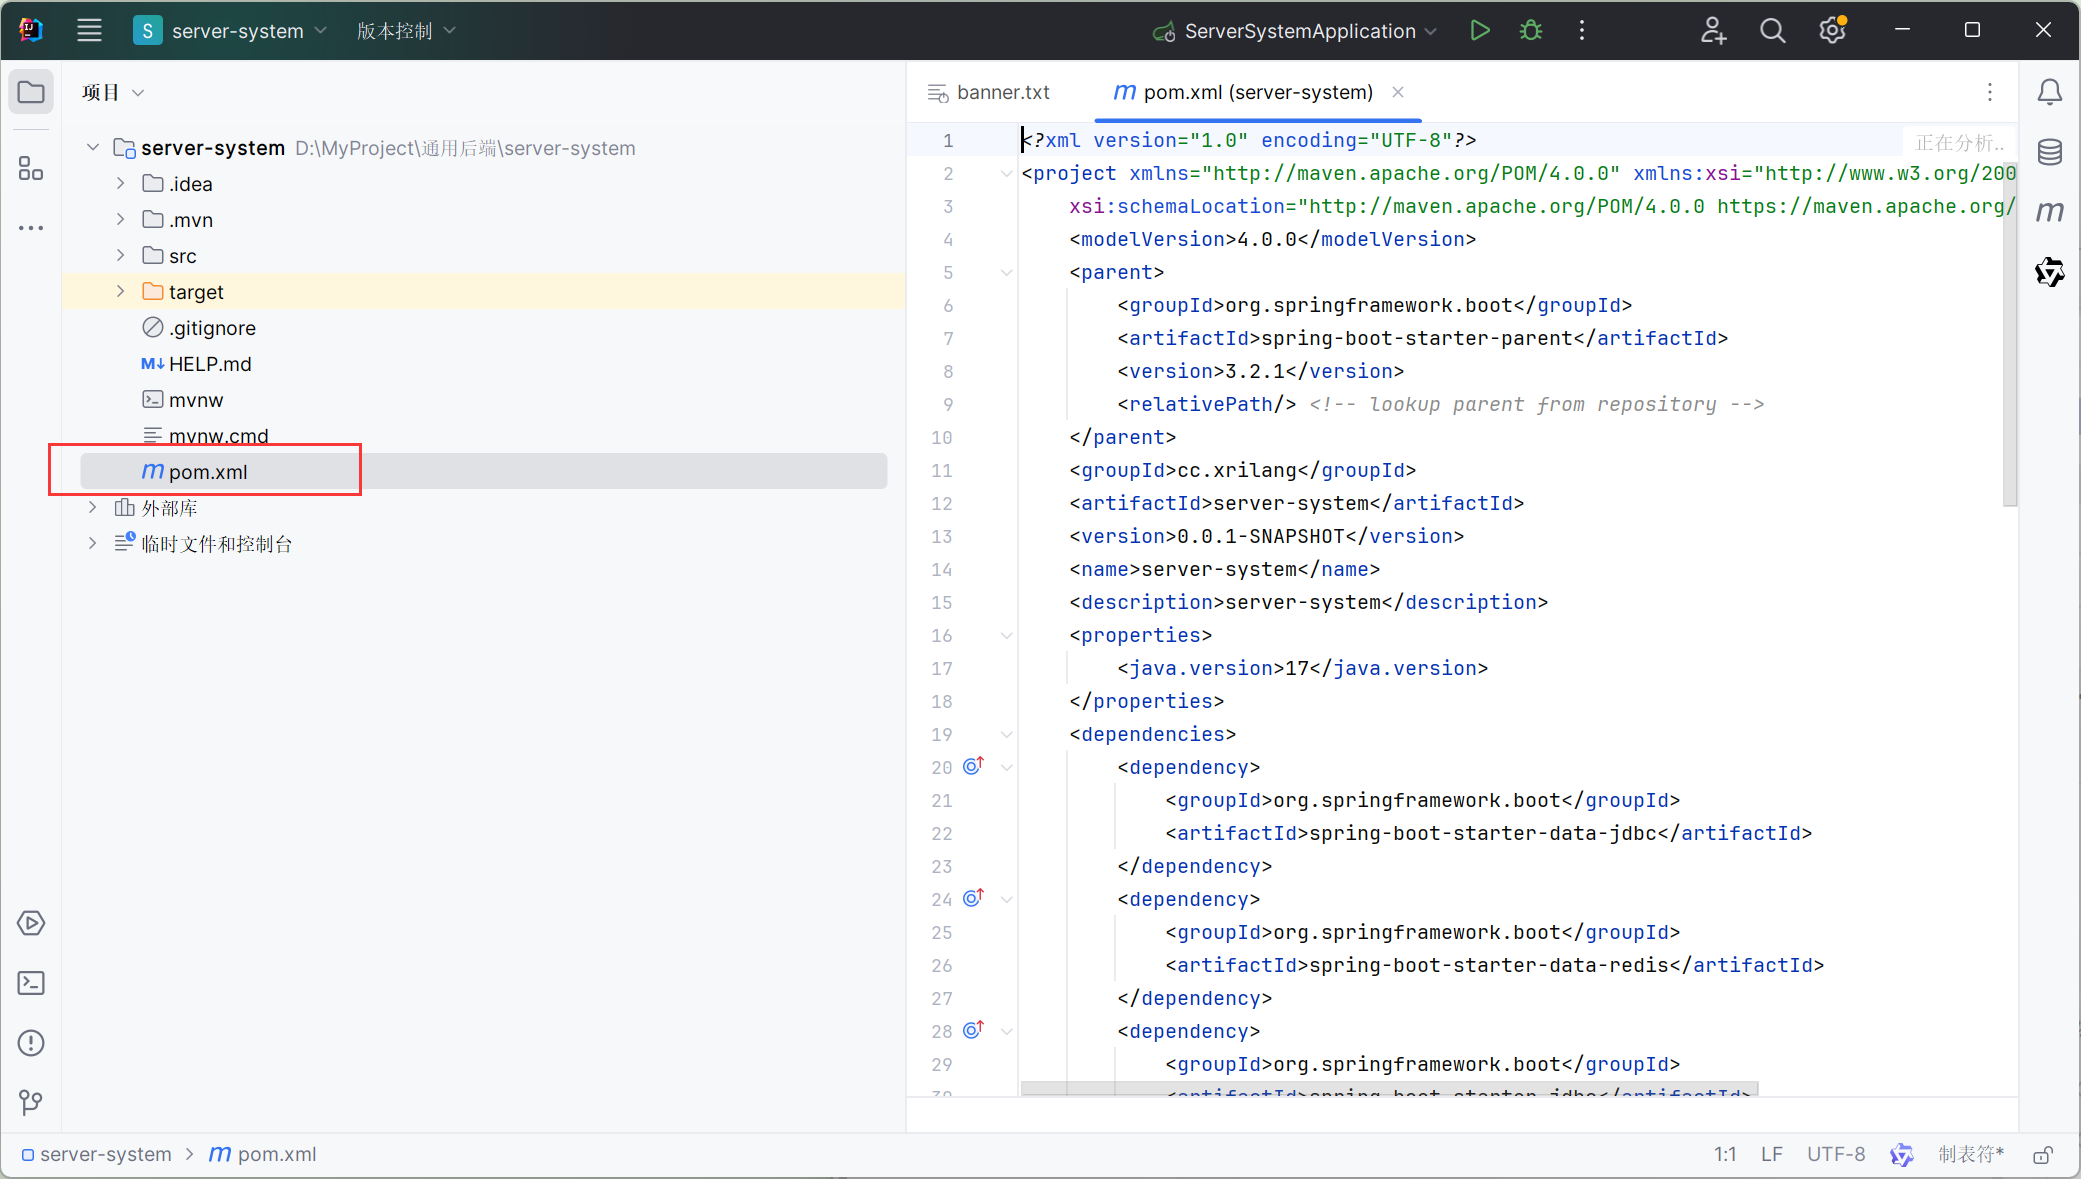The image size is (2081, 1179).
Task: Expand the .mvn folder
Action: [120, 219]
